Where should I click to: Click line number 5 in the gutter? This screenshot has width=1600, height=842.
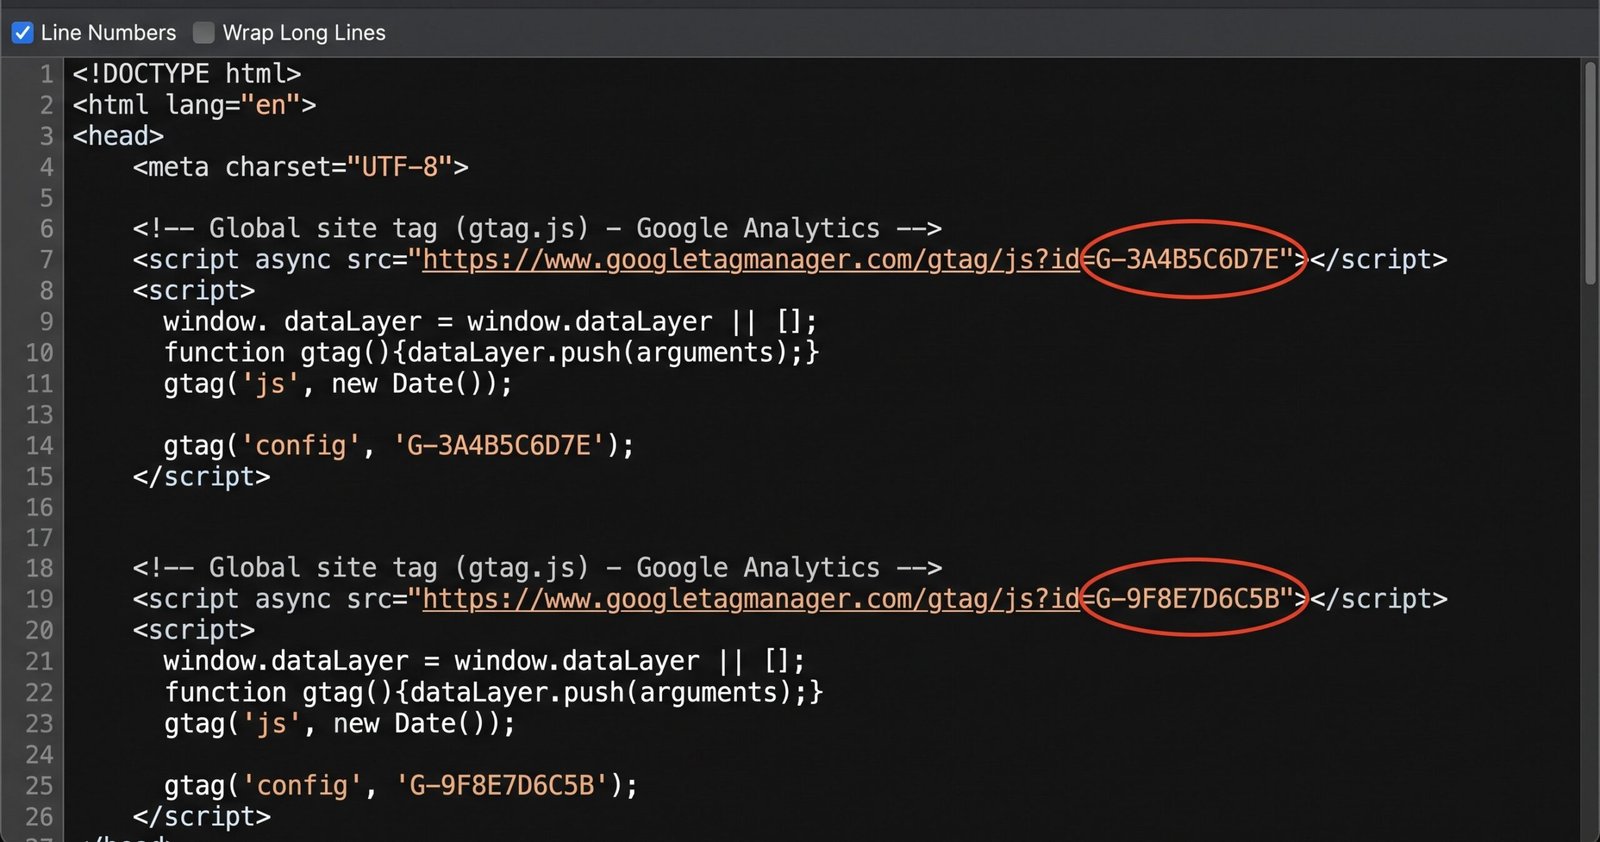pos(46,198)
